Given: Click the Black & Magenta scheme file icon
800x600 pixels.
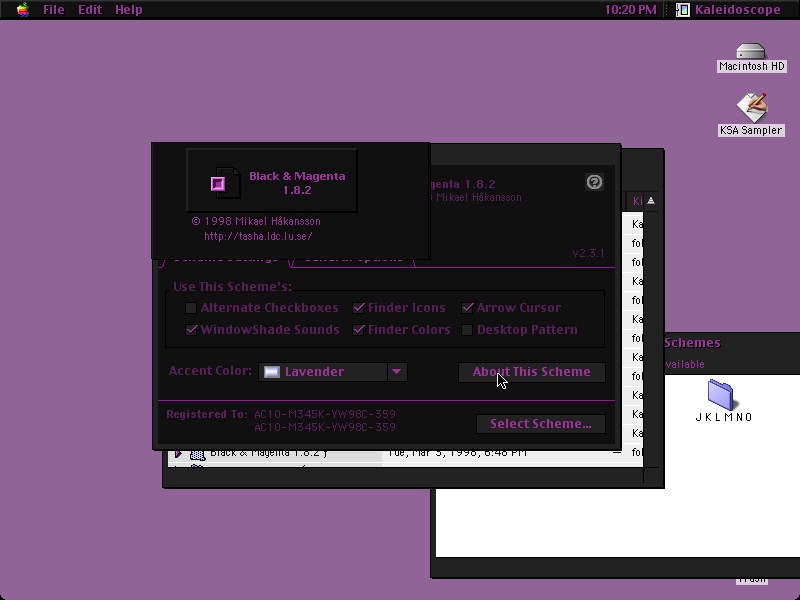Looking at the screenshot, I should point(225,183).
